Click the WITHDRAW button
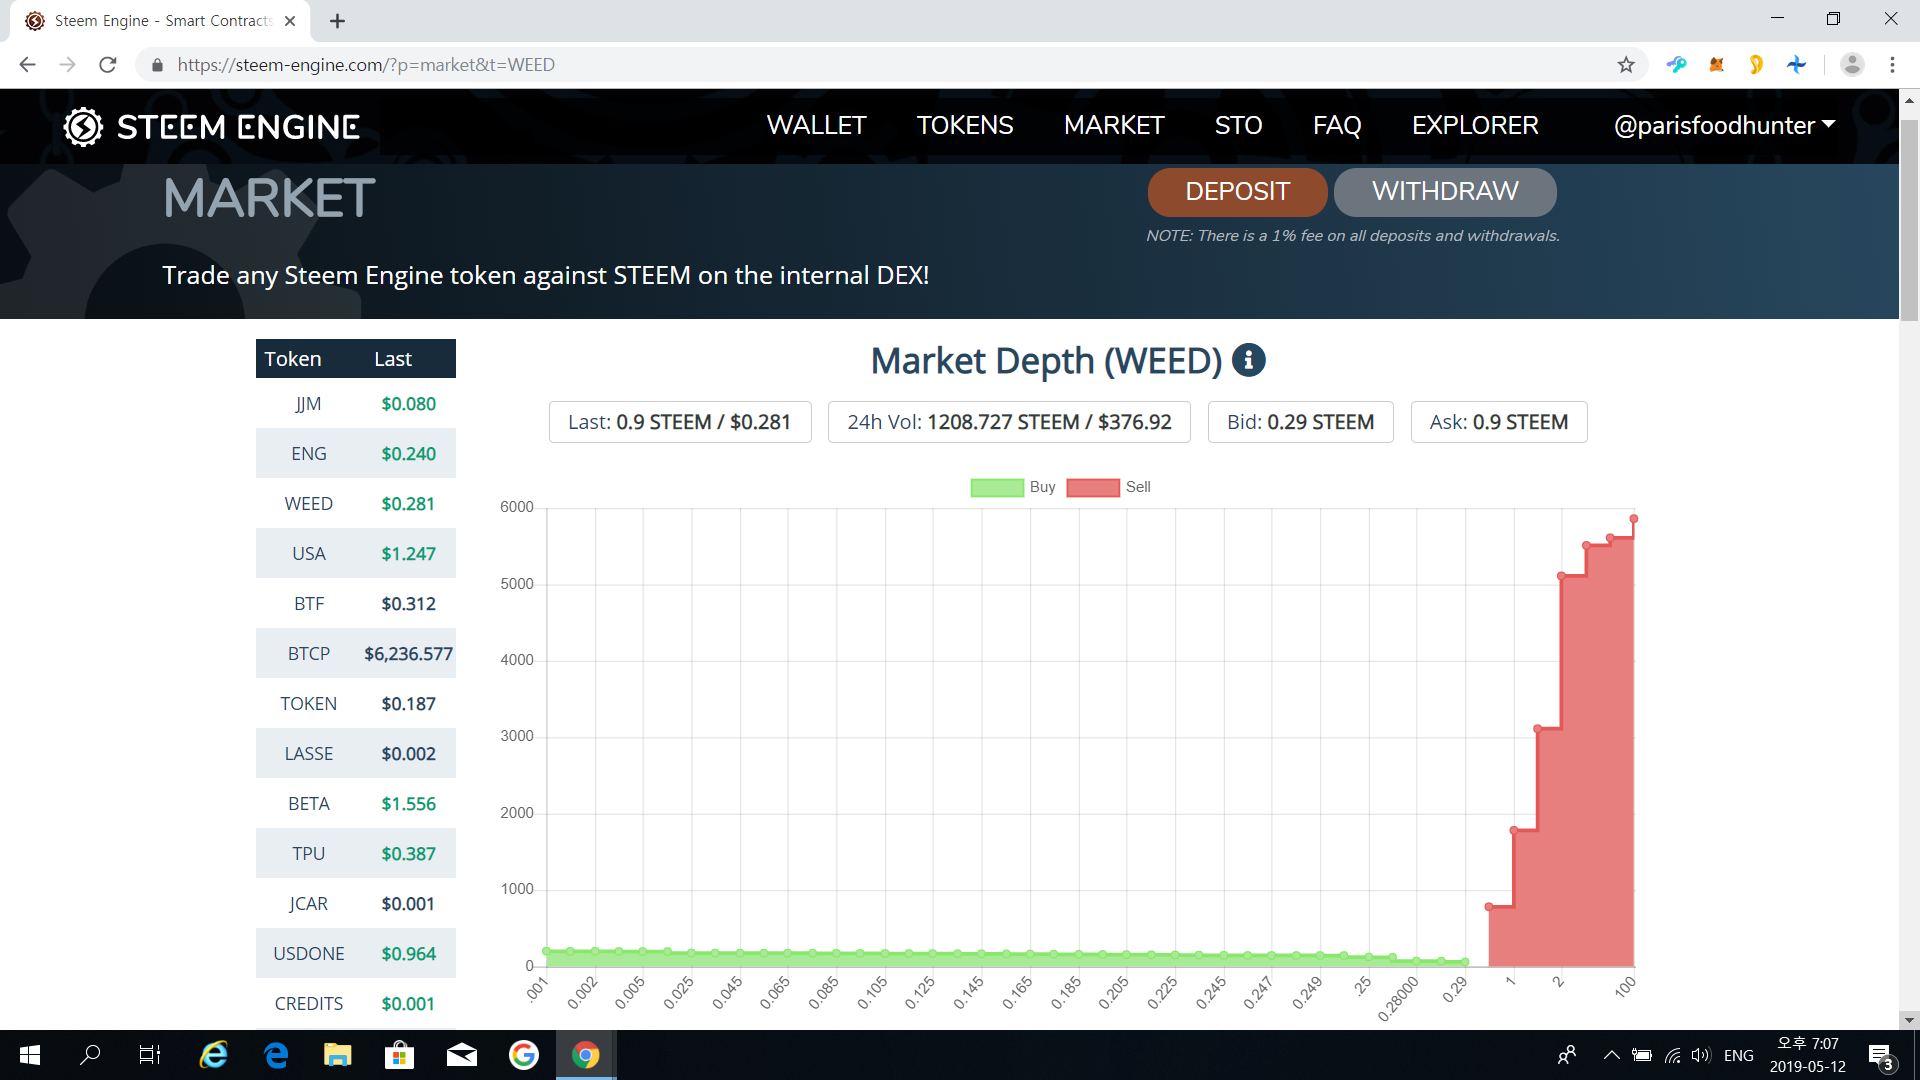The width and height of the screenshot is (1920, 1080). click(1445, 192)
